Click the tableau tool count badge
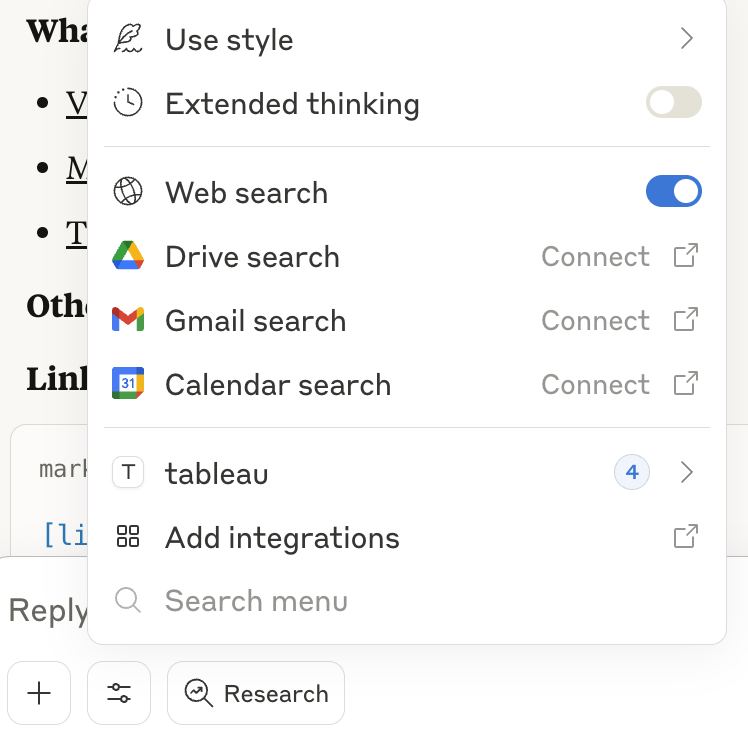 (632, 472)
